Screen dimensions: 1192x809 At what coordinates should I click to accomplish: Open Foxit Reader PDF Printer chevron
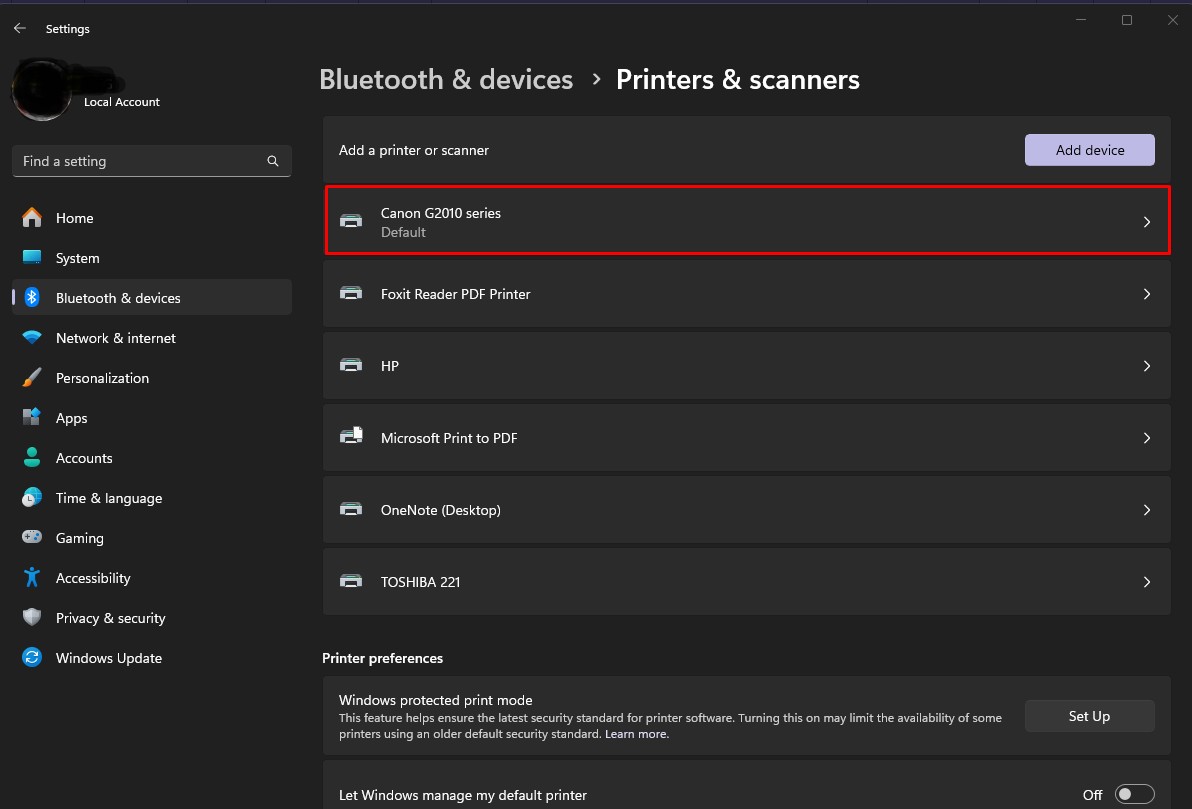[1147, 293]
